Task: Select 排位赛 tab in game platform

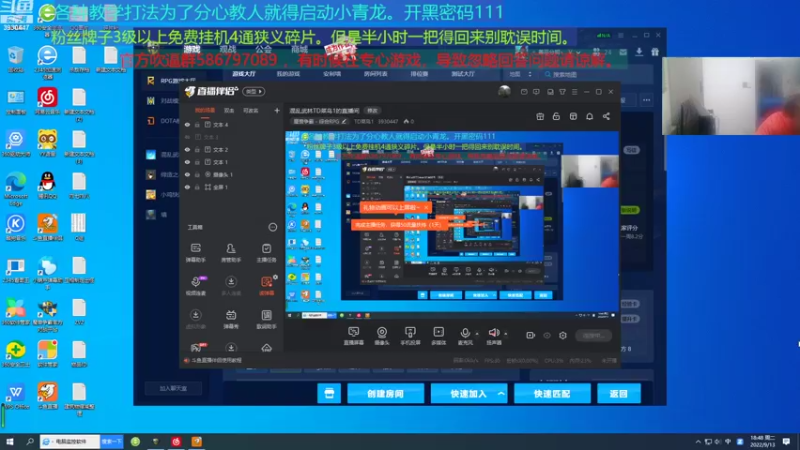Action: [x=419, y=74]
